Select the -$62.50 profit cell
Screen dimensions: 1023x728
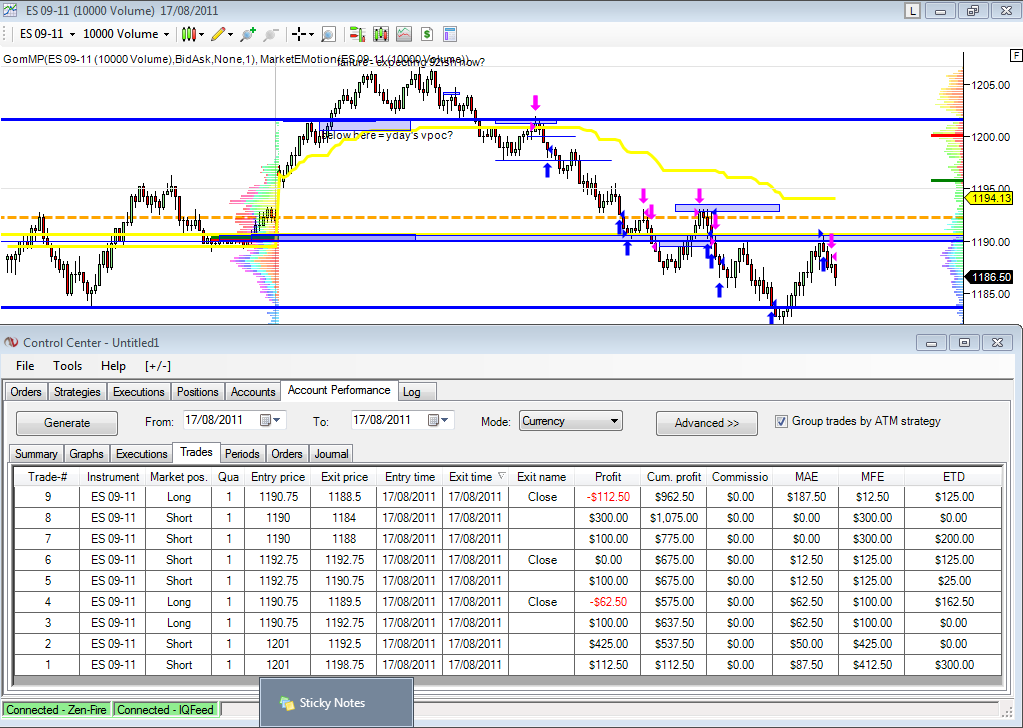(607, 601)
